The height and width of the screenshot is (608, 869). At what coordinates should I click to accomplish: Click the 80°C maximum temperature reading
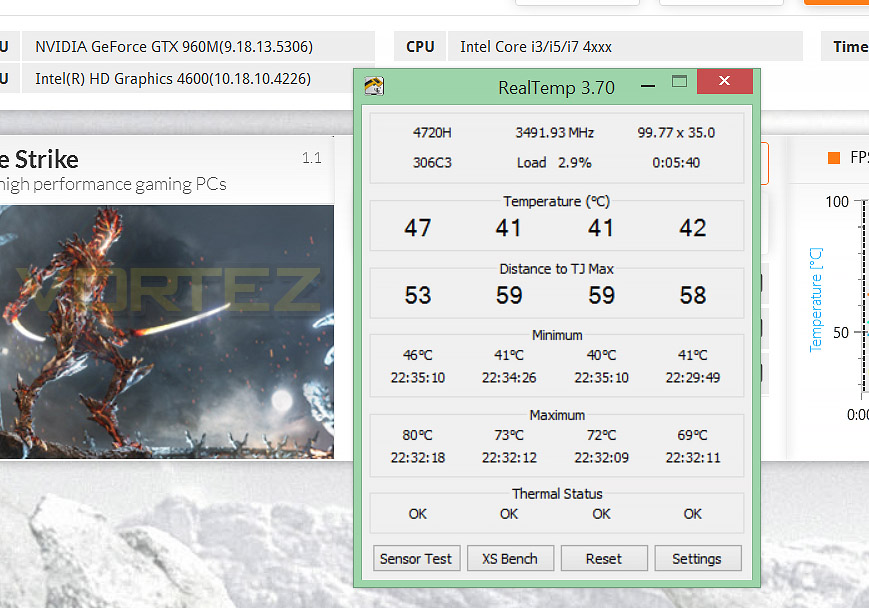(x=417, y=435)
